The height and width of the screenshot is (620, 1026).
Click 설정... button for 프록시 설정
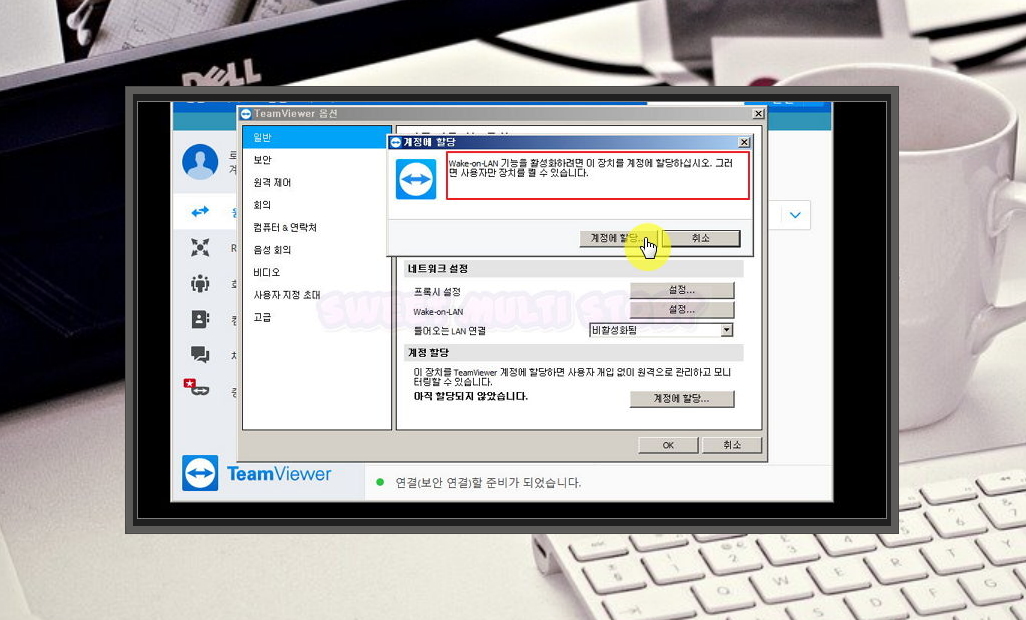coord(682,290)
